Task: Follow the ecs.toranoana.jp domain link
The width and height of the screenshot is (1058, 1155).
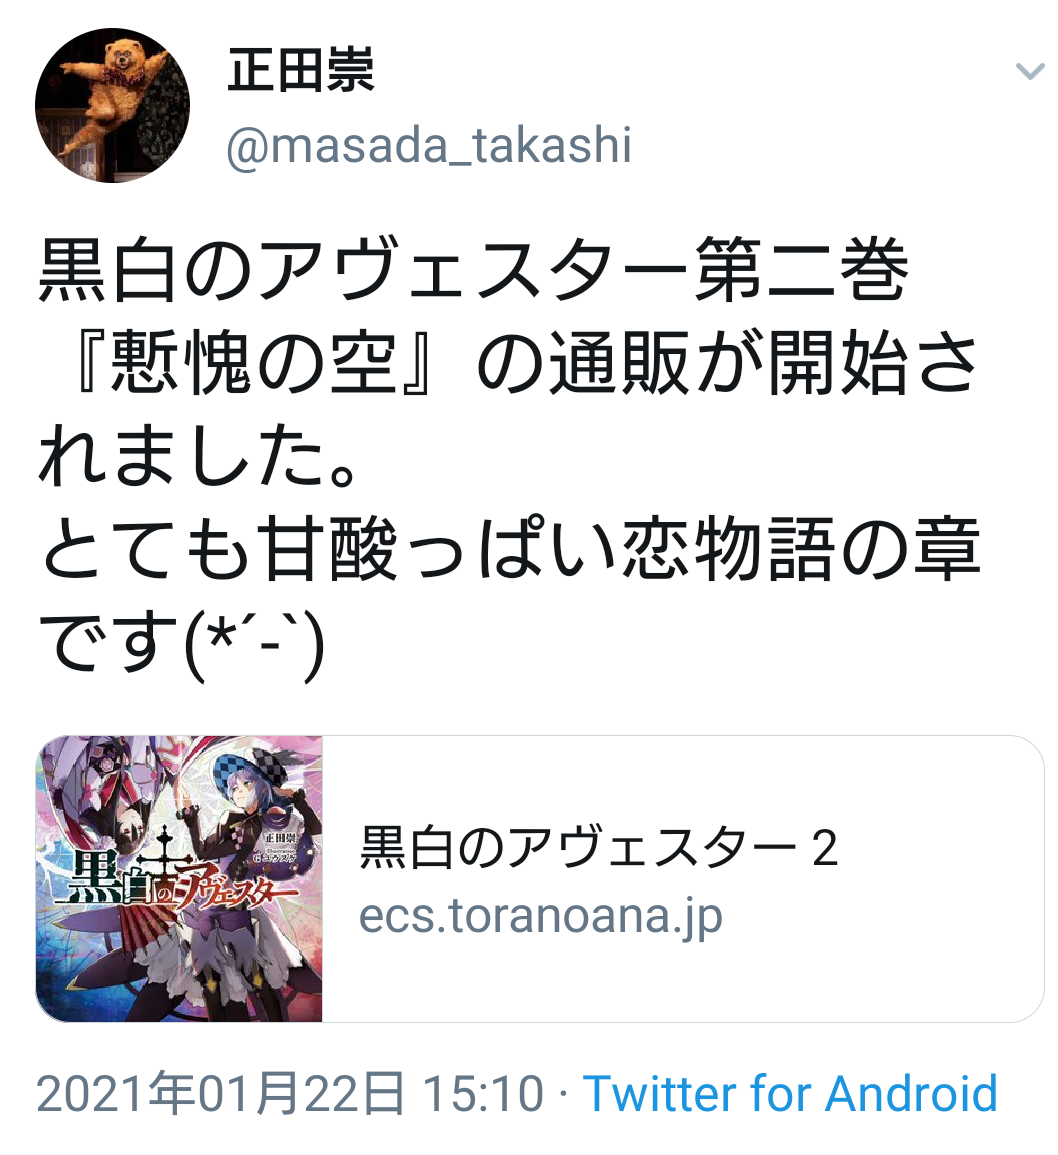Action: tap(540, 917)
